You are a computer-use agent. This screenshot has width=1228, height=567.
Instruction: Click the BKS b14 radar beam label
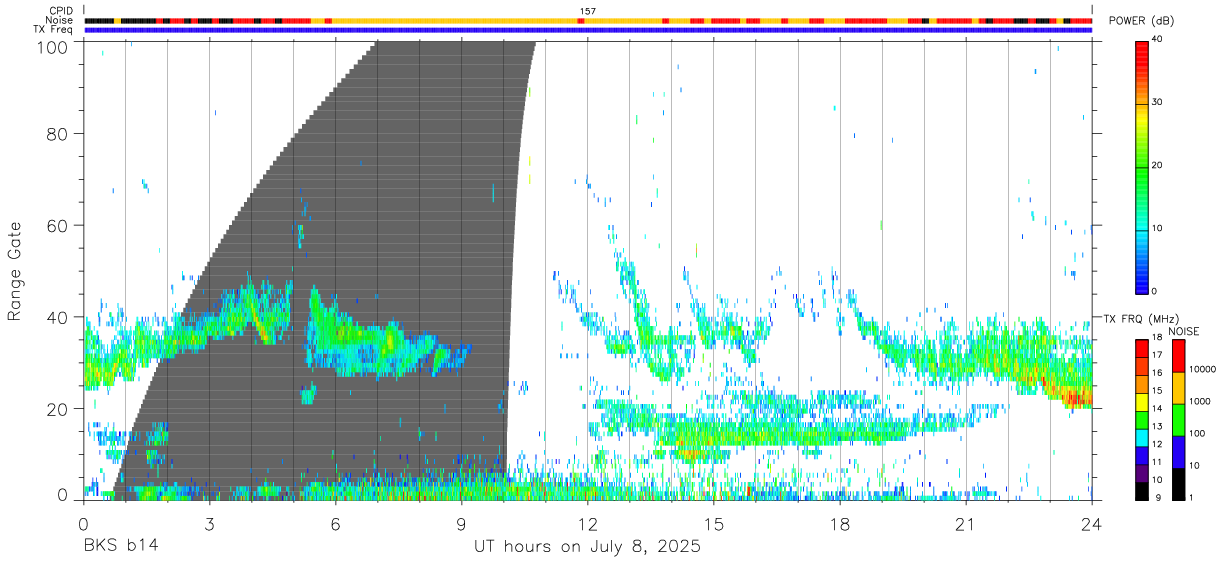click(x=121, y=546)
